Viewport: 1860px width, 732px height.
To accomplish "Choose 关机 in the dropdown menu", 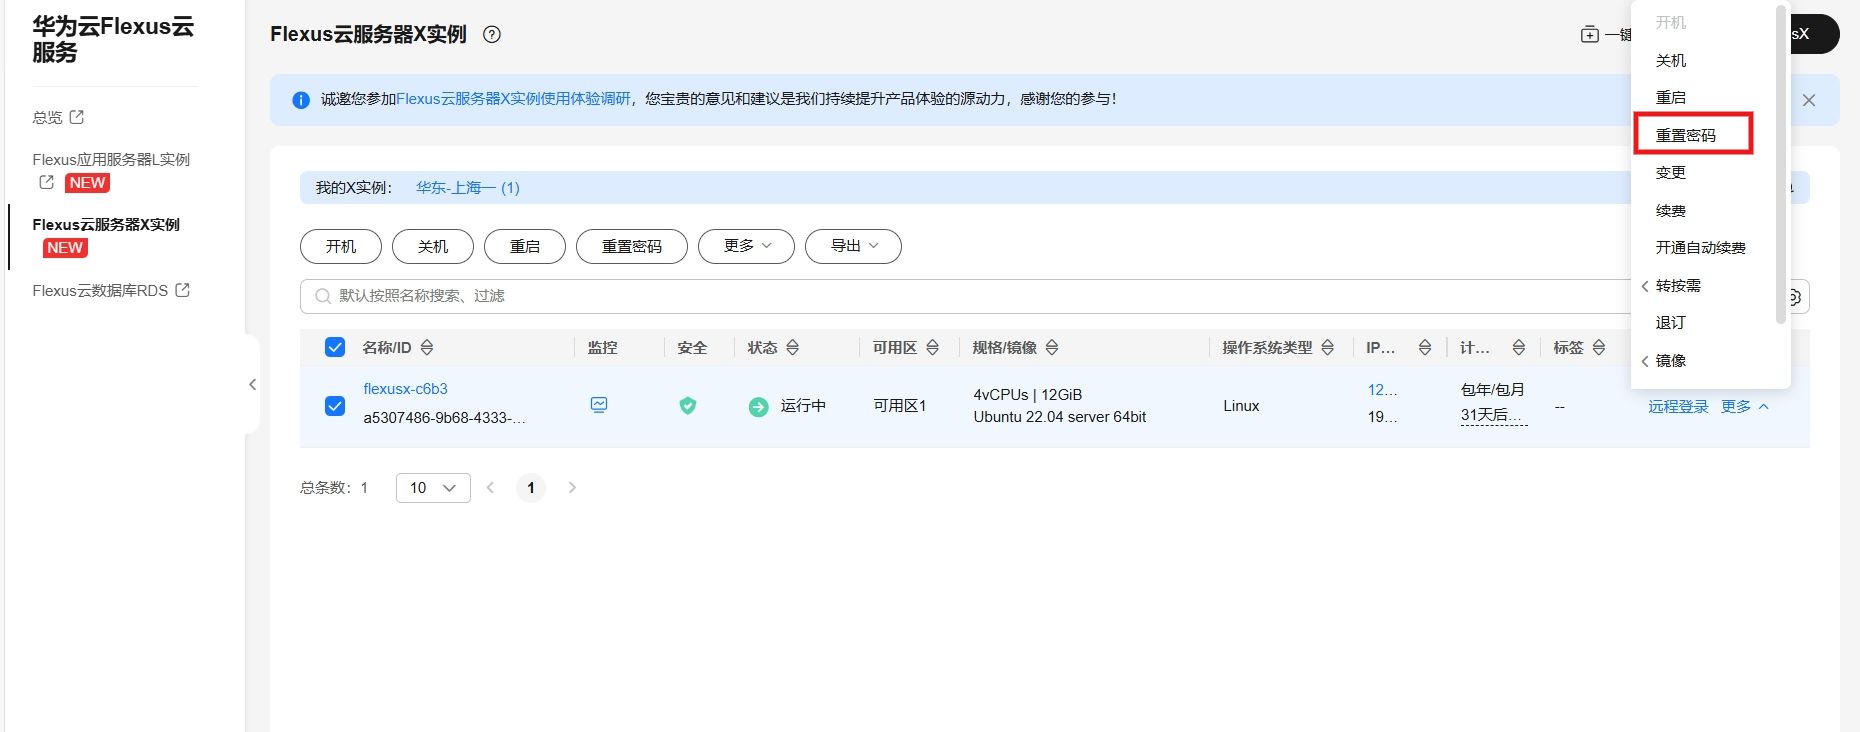I will [1671, 61].
